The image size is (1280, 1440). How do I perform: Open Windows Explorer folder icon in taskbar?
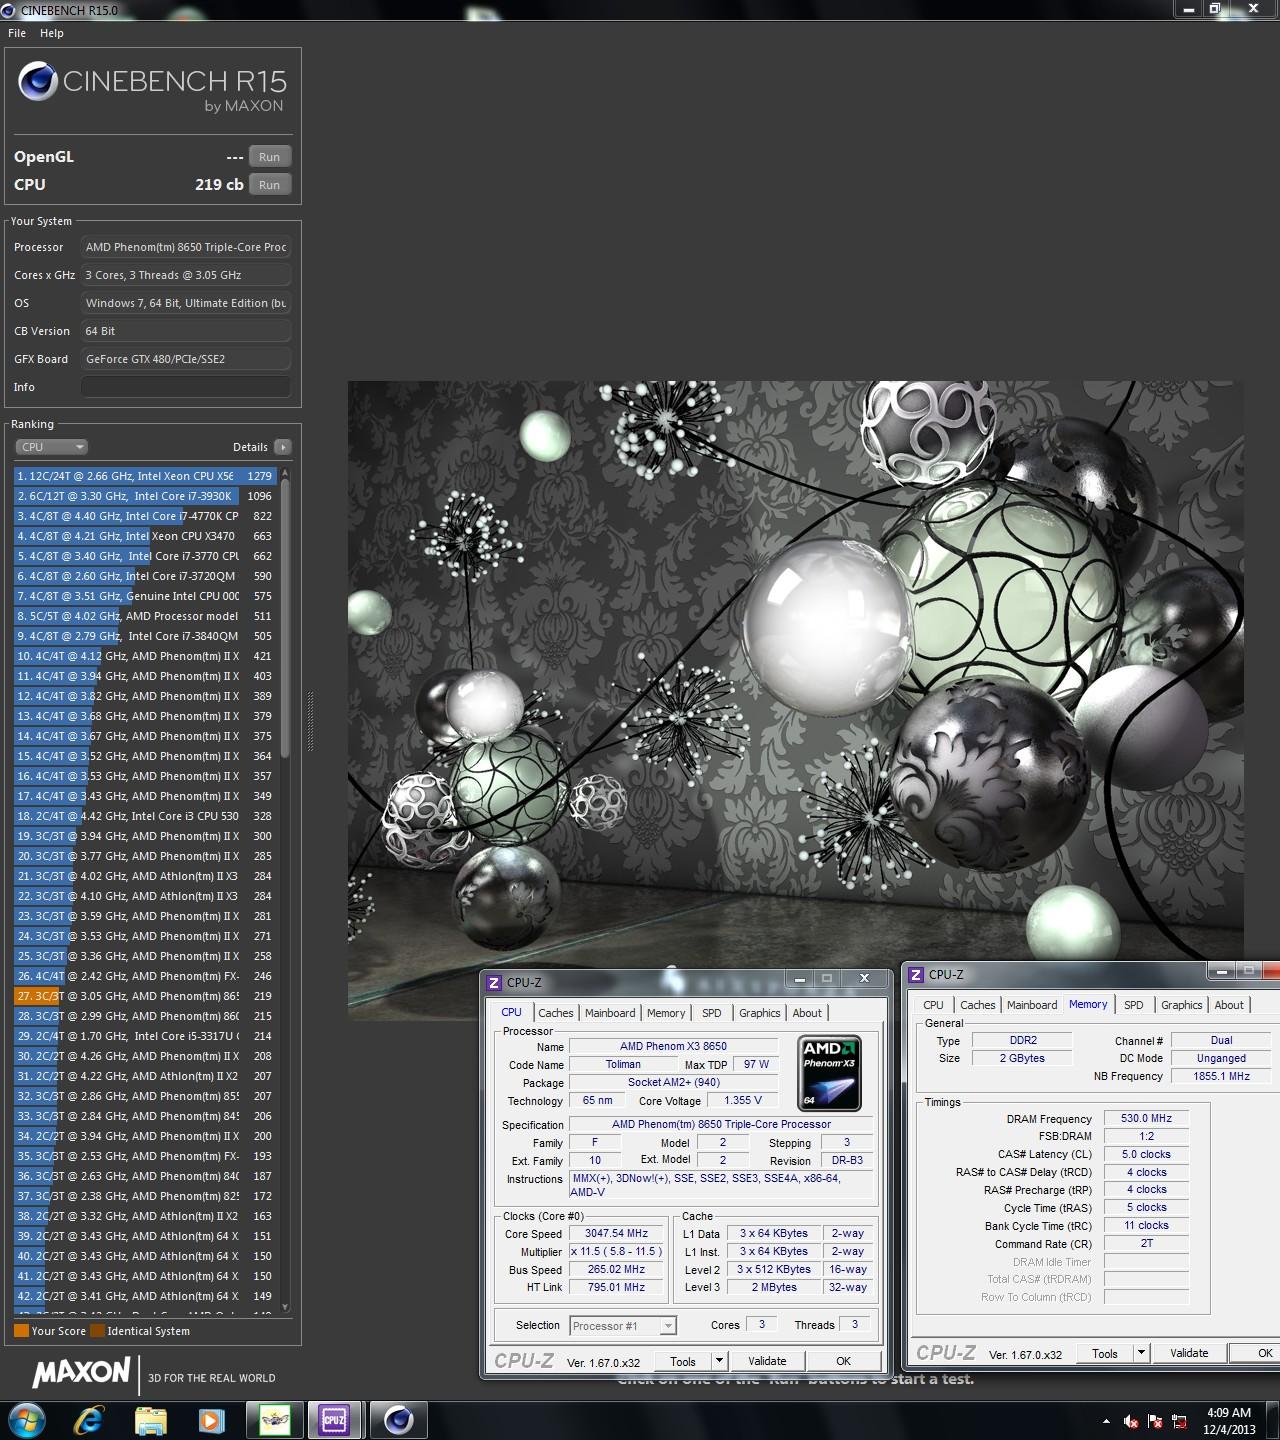(x=150, y=1419)
